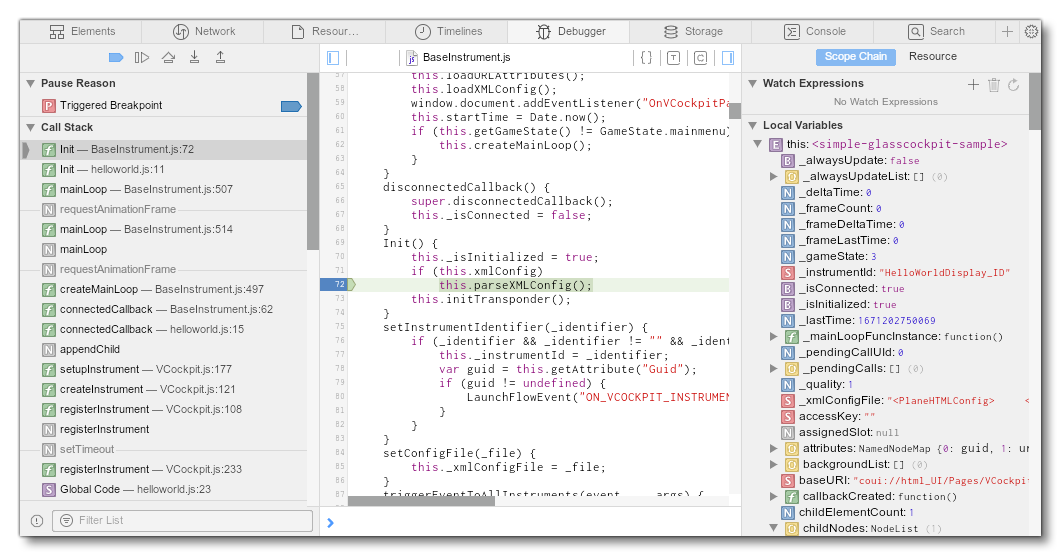Toggle the code coverage icon
The width and height of the screenshot is (1061, 556).
(x=700, y=57)
